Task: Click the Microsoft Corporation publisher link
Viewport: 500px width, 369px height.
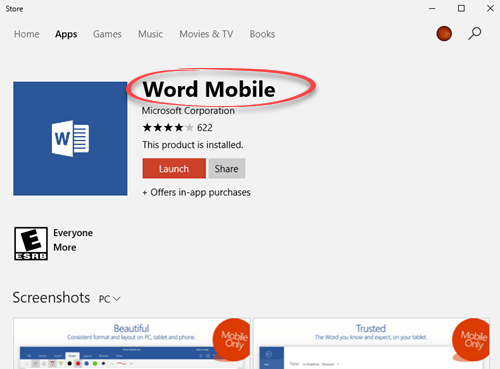Action: pyautogui.click(x=188, y=111)
